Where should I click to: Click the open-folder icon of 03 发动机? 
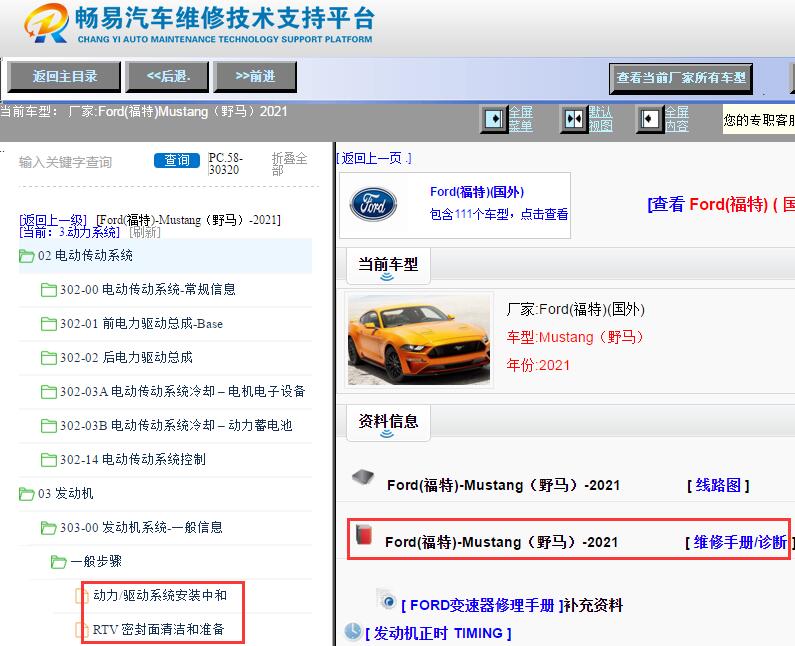pos(26,493)
